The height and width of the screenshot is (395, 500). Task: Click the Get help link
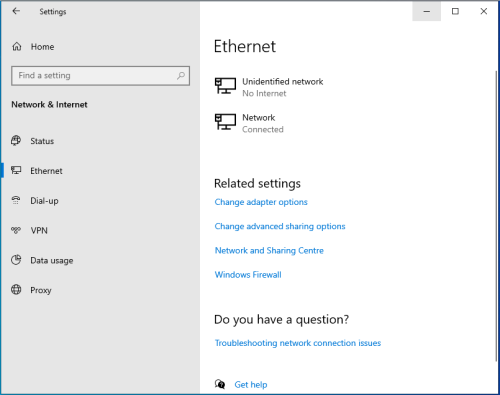[251, 385]
